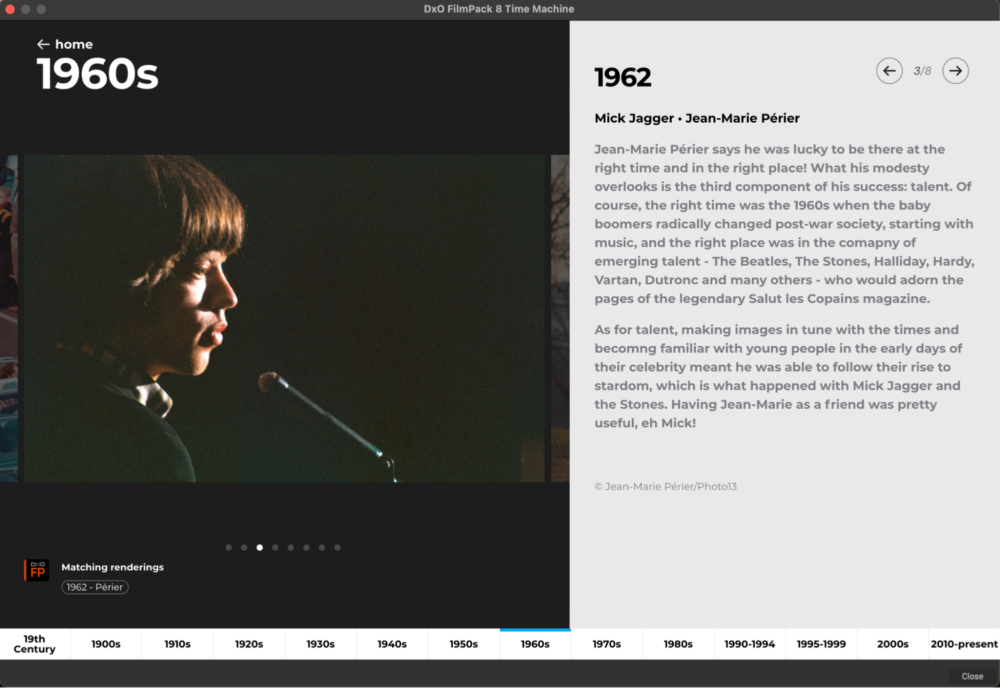Viewport: 1000px width, 688px height.
Task: Switch to the 1970s tab
Action: tap(607, 644)
